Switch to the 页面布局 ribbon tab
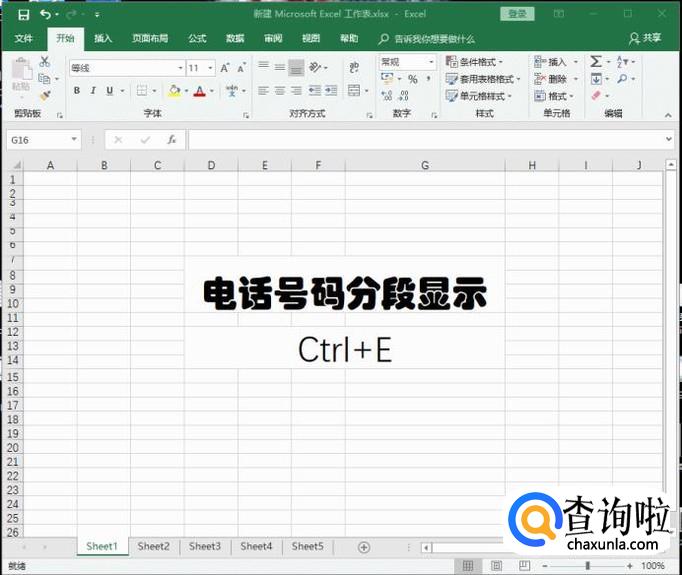The height and width of the screenshot is (575, 682). click(x=150, y=39)
